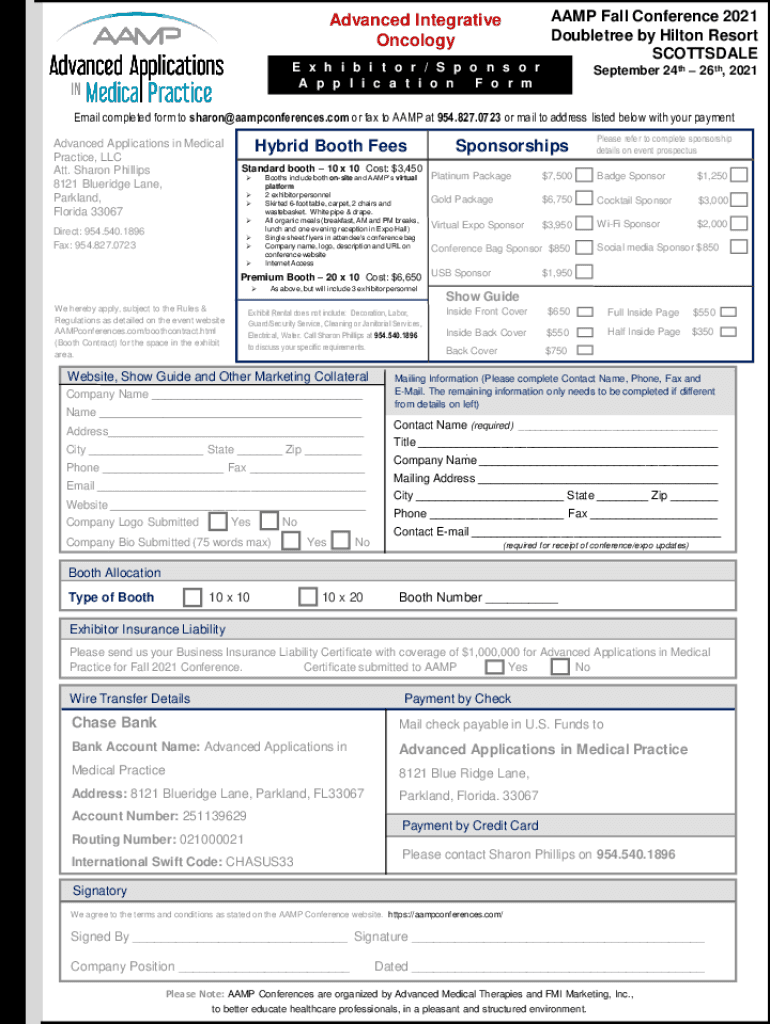Click the Website field line
770x1024 pixels.
236,505
